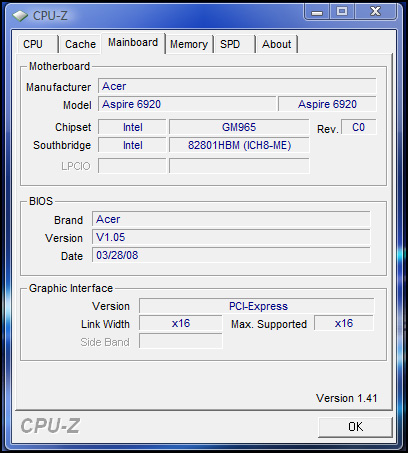
Task: Show the About tab
Action: click(x=277, y=44)
